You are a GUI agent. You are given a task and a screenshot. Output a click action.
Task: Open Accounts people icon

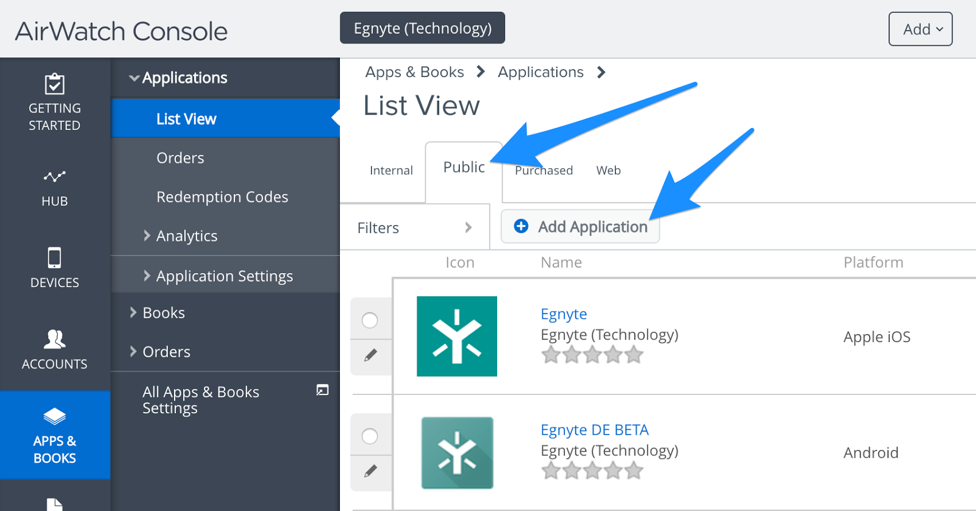54,339
